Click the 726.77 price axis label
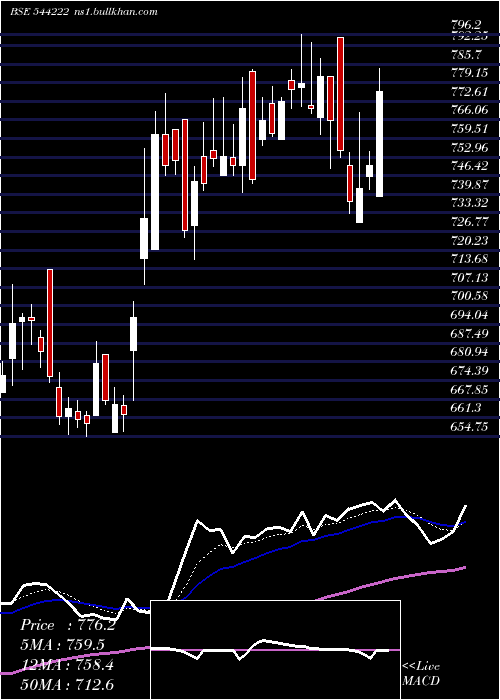This screenshot has width=500, height=700. [x=469, y=222]
